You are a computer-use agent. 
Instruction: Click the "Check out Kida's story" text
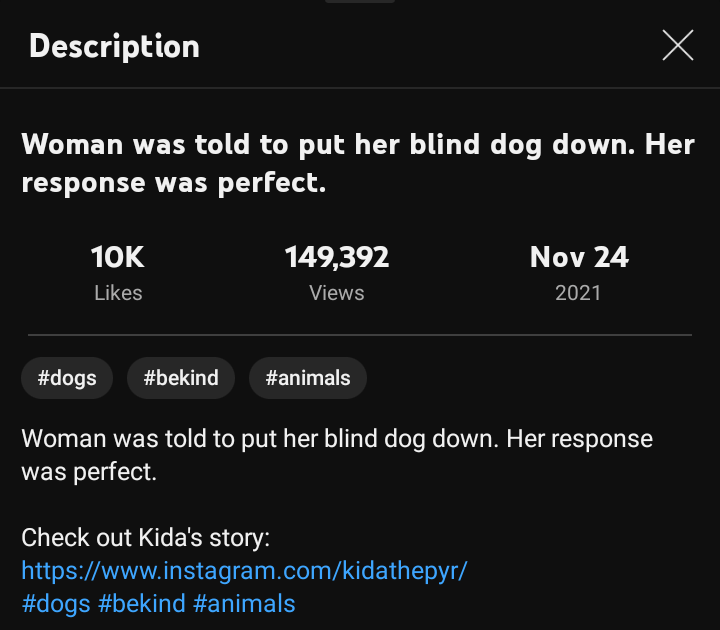tap(145, 538)
